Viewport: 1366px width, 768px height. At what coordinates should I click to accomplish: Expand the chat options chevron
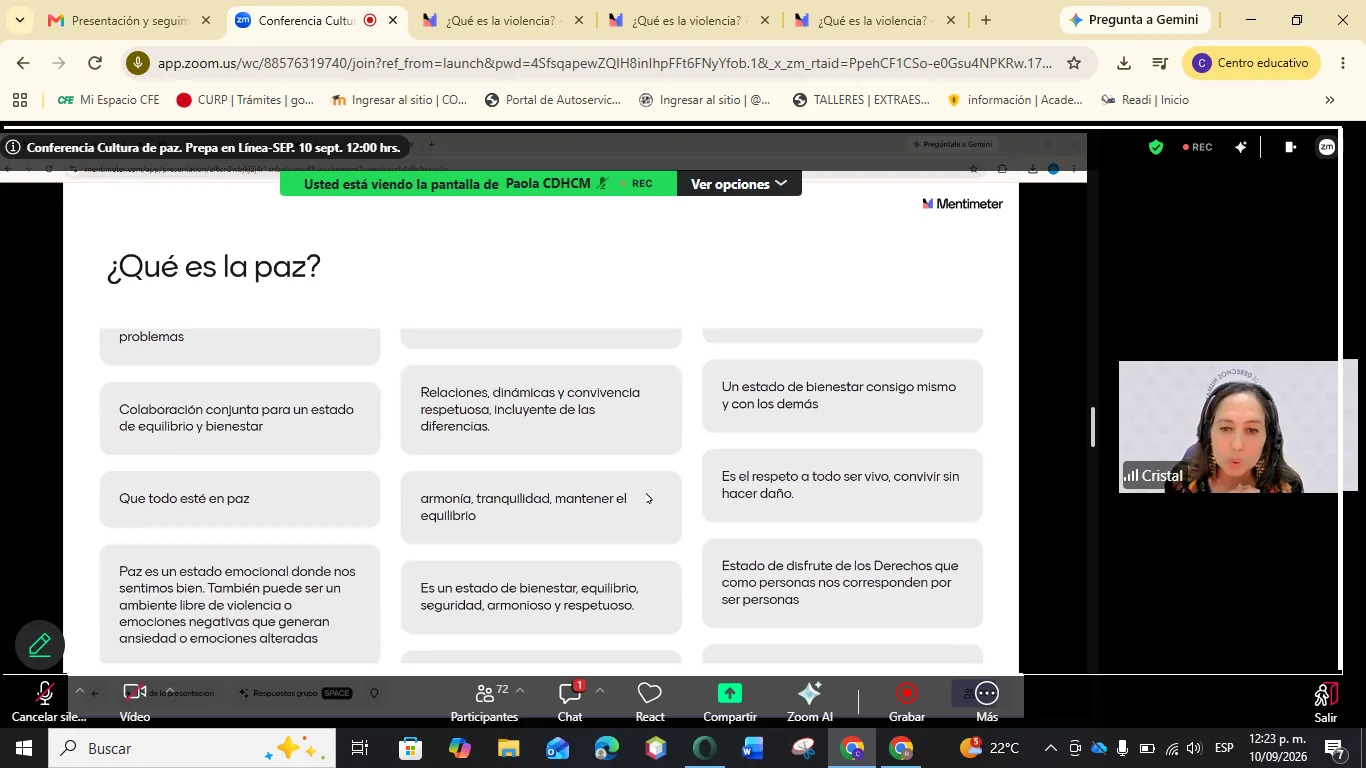coord(600,691)
